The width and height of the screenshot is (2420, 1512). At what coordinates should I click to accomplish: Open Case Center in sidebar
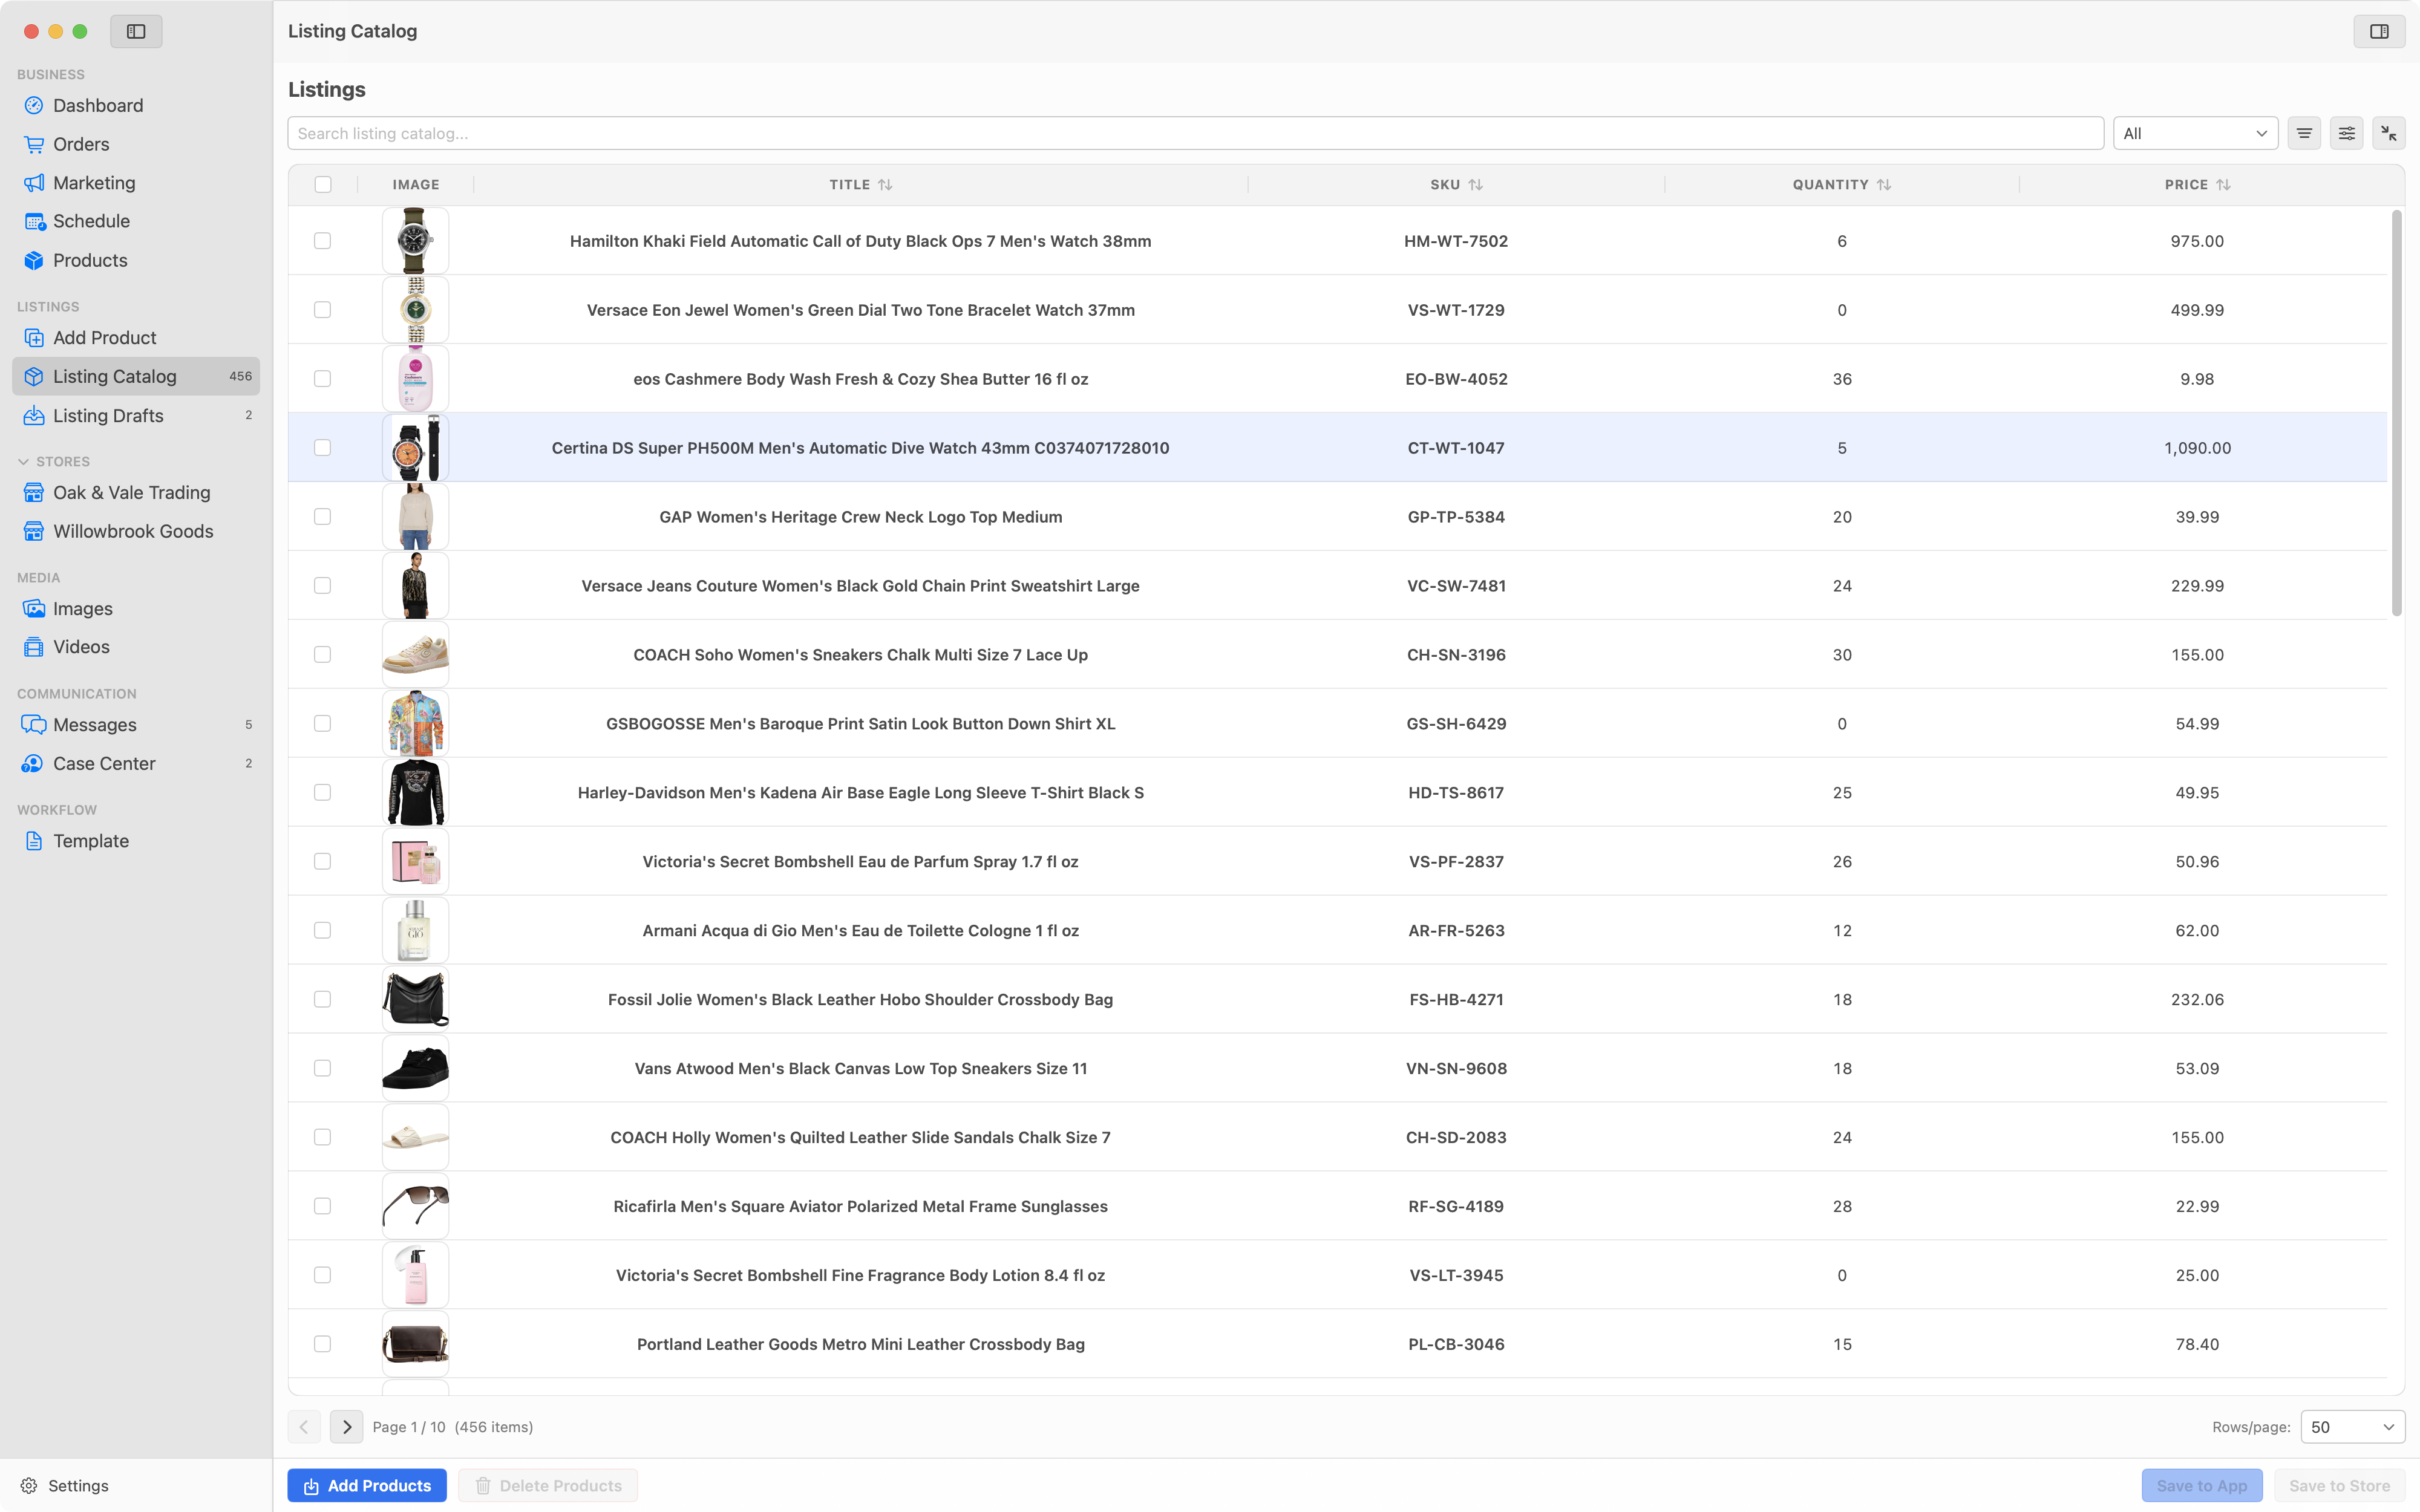pyautogui.click(x=136, y=763)
